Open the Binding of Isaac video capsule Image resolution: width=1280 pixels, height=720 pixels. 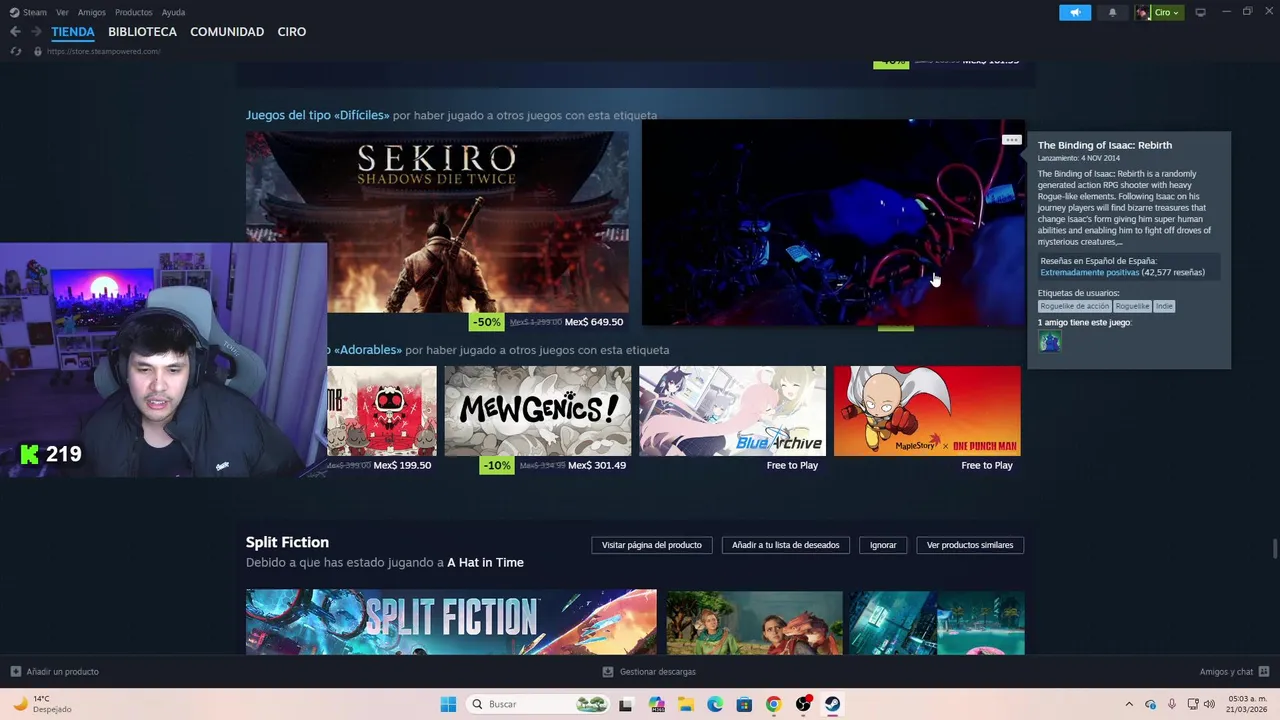[x=833, y=223]
